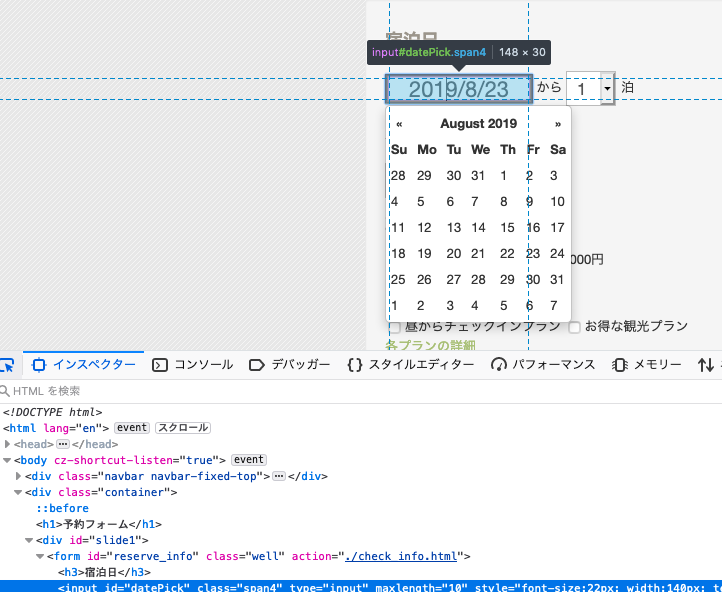The width and height of the screenshot is (722, 592).
Task: Expand the head element node
Action: click(x=7, y=444)
